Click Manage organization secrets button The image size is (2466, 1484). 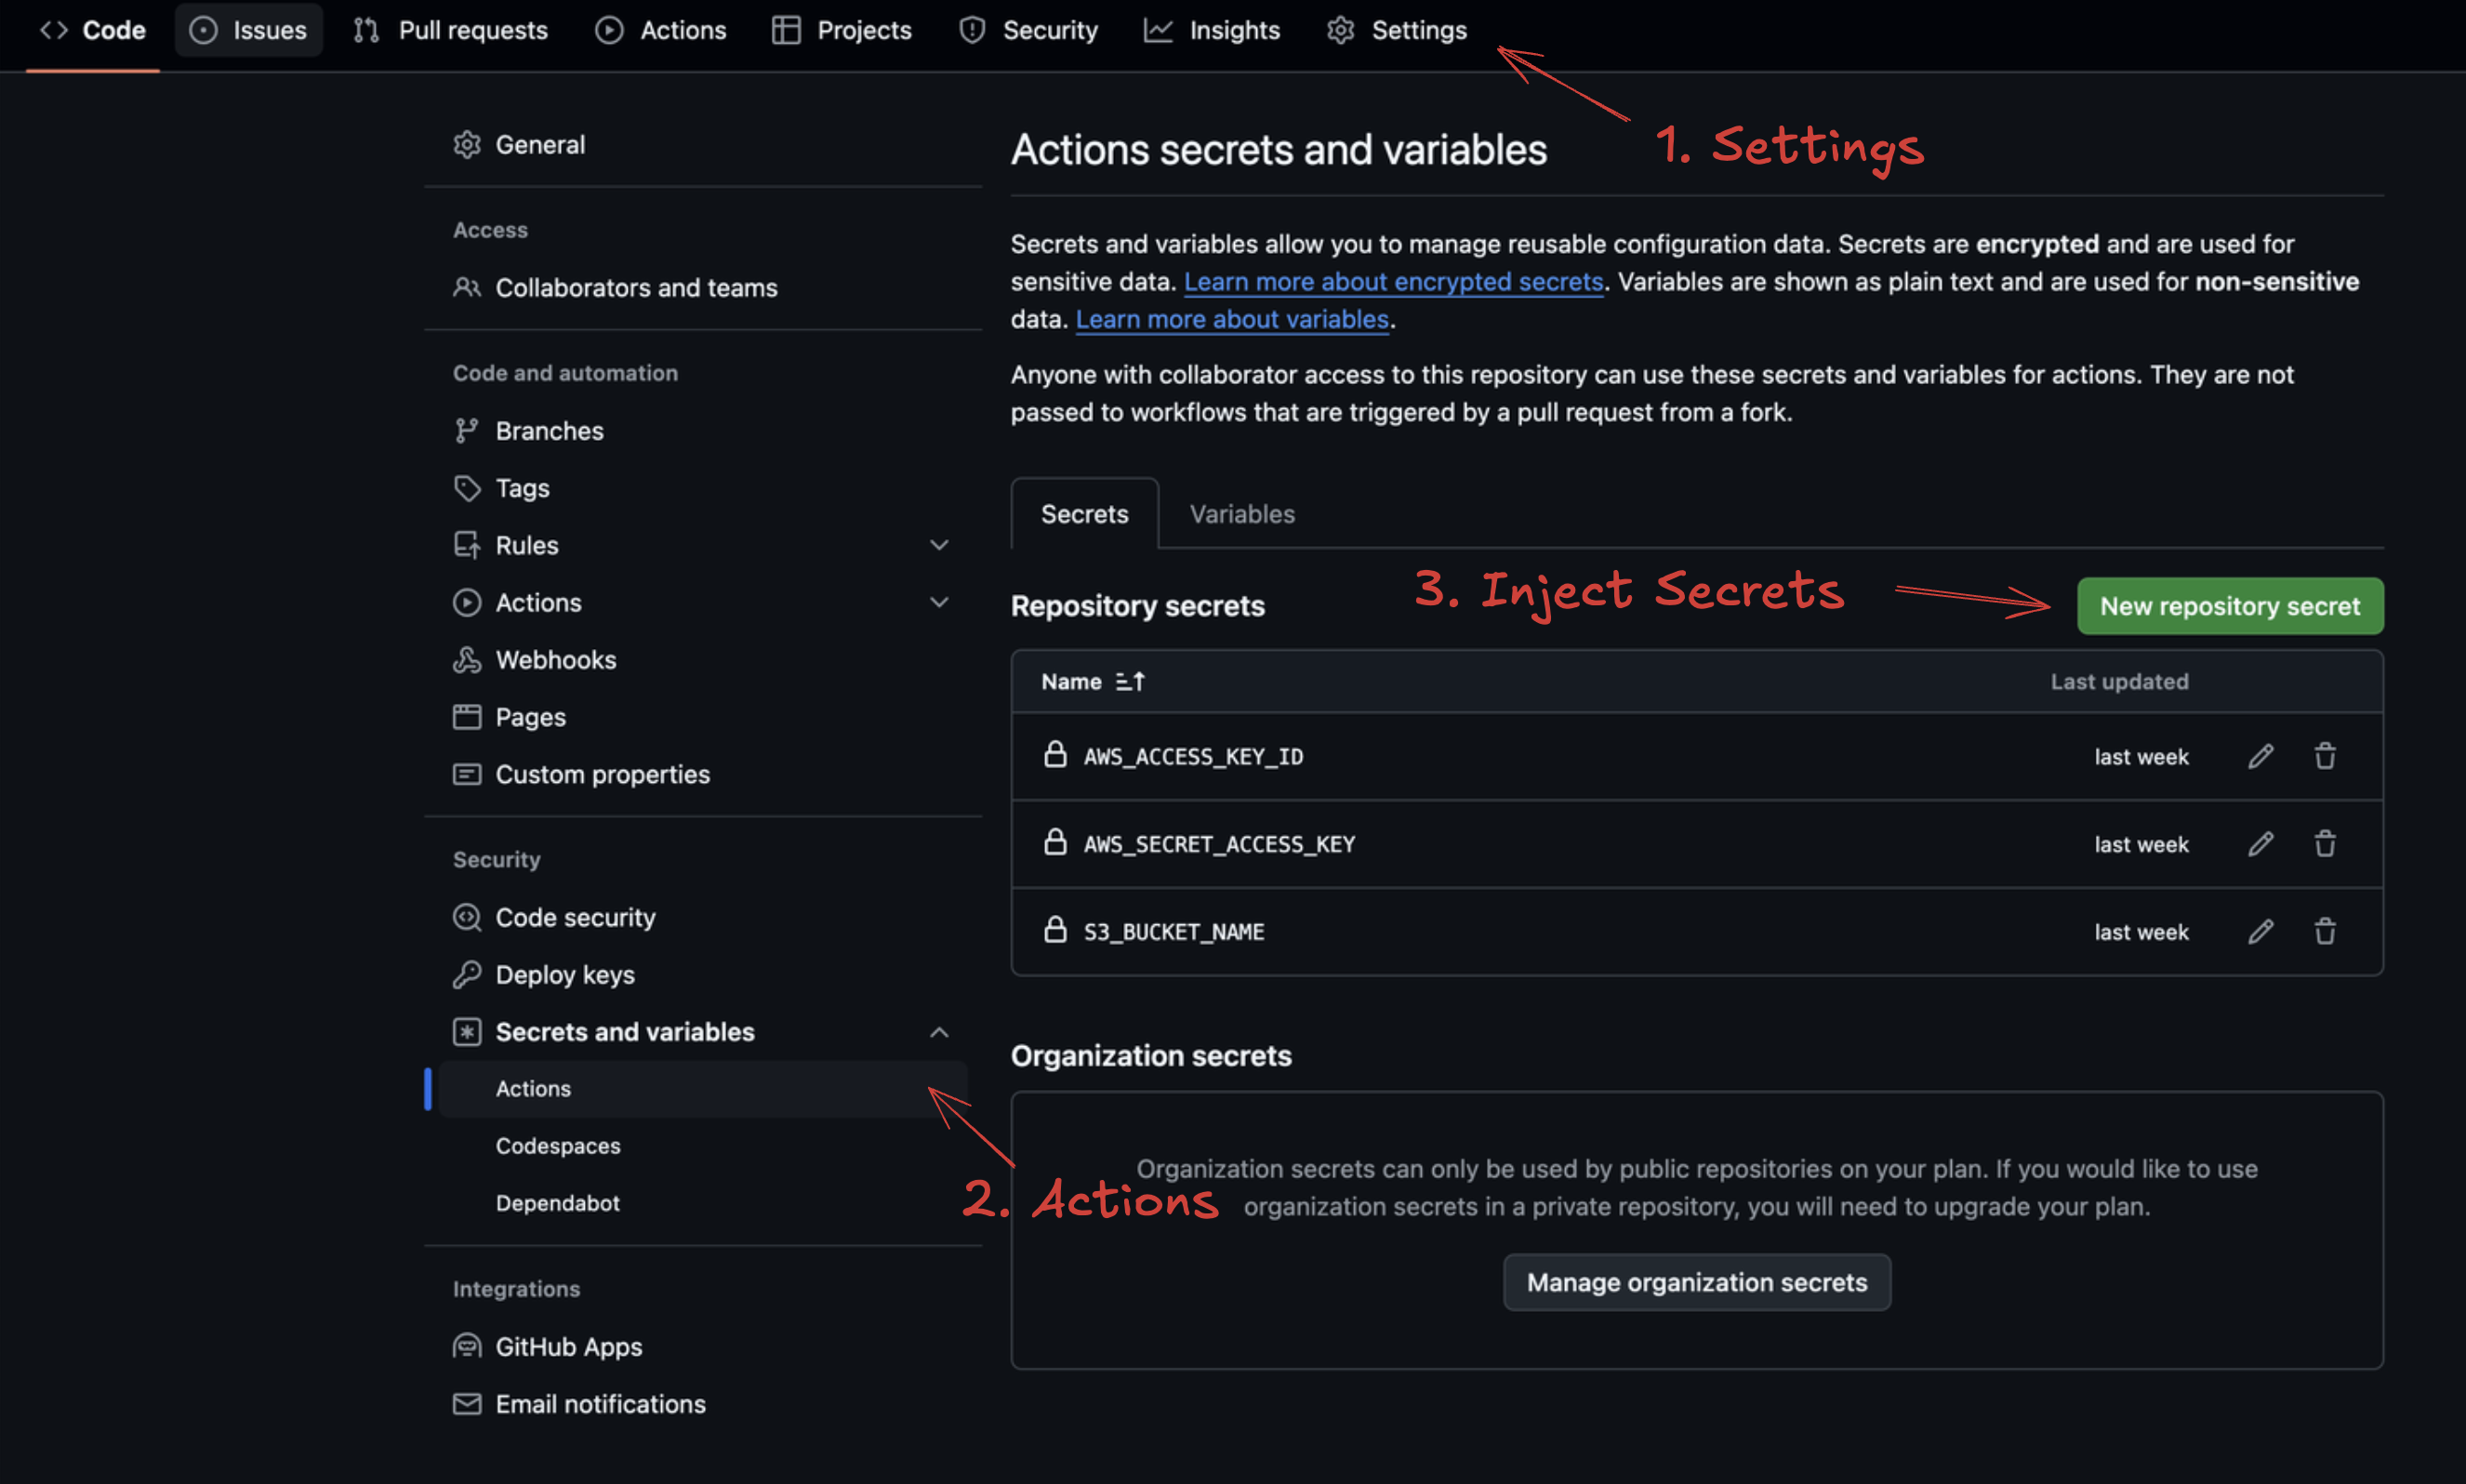[x=1696, y=1282]
